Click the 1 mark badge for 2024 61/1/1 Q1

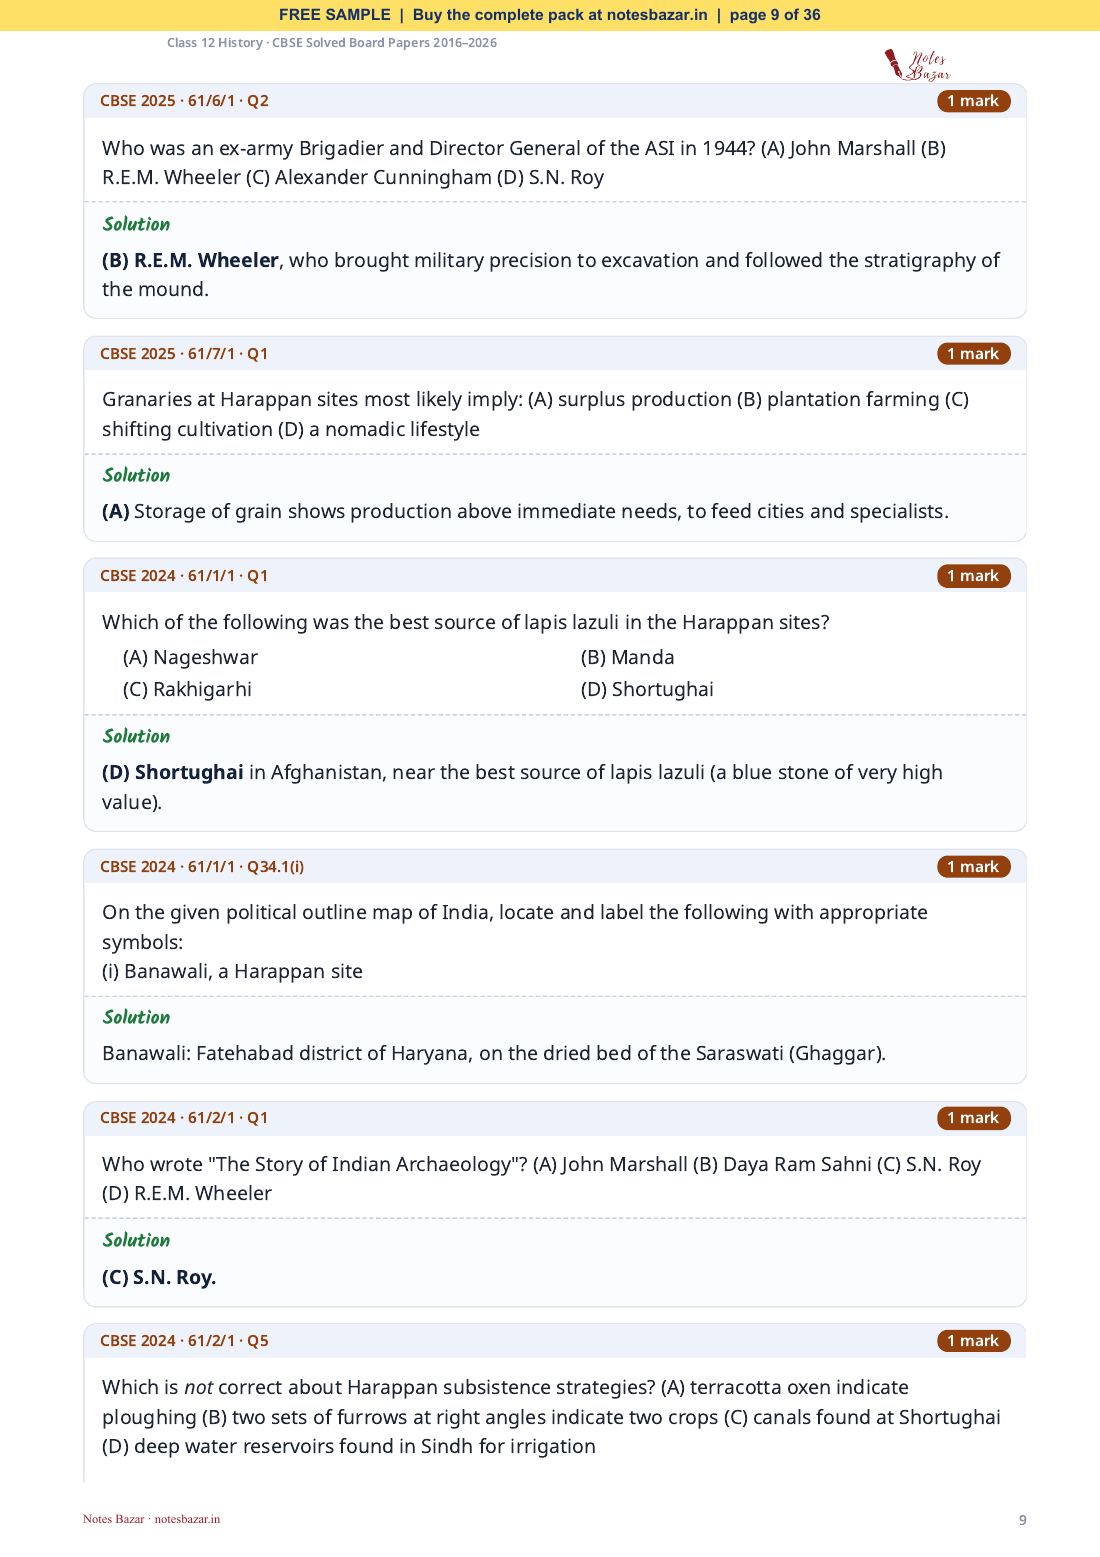973,576
